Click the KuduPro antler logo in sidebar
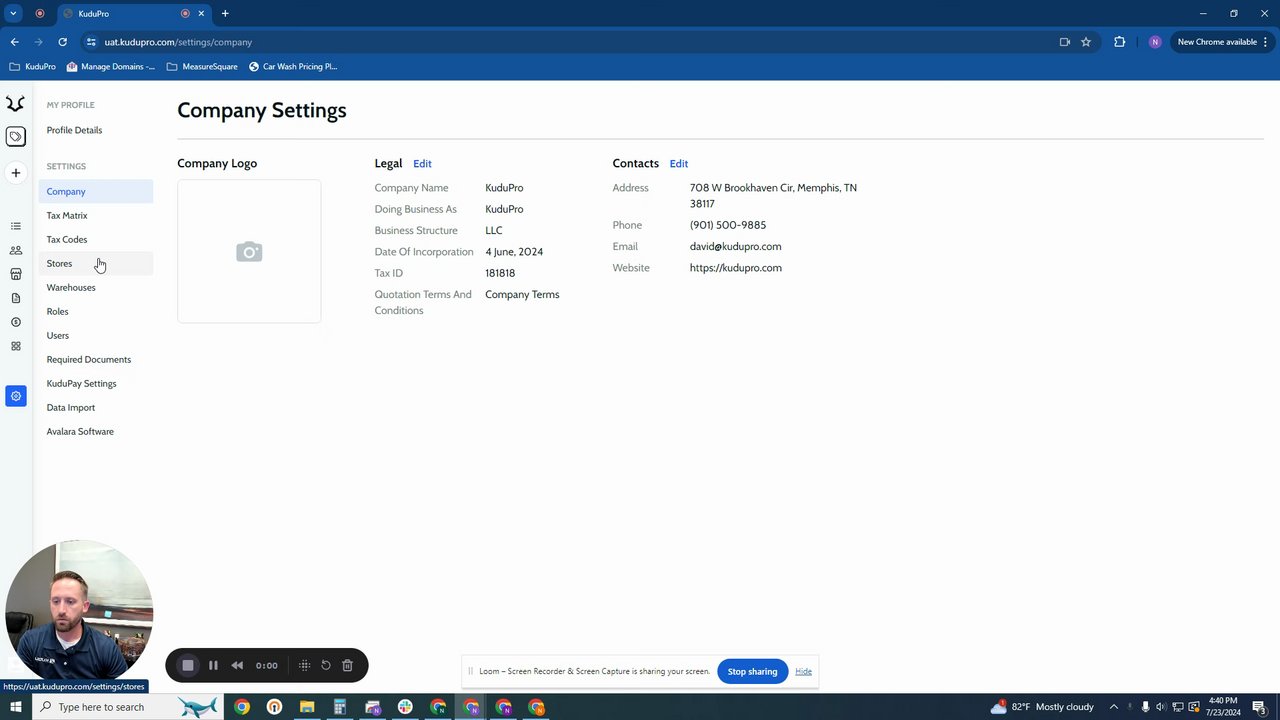 pos(15,104)
